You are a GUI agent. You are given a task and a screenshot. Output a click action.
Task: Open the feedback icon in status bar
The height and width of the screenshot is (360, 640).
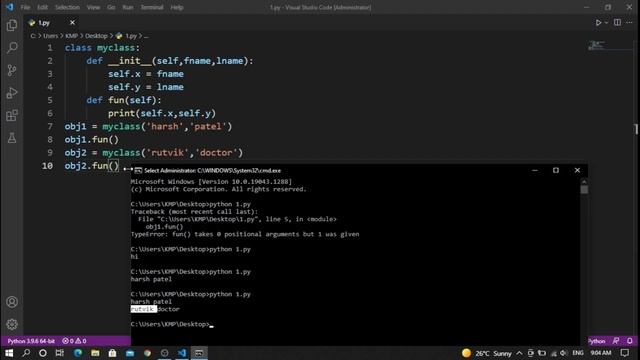tap(616, 341)
